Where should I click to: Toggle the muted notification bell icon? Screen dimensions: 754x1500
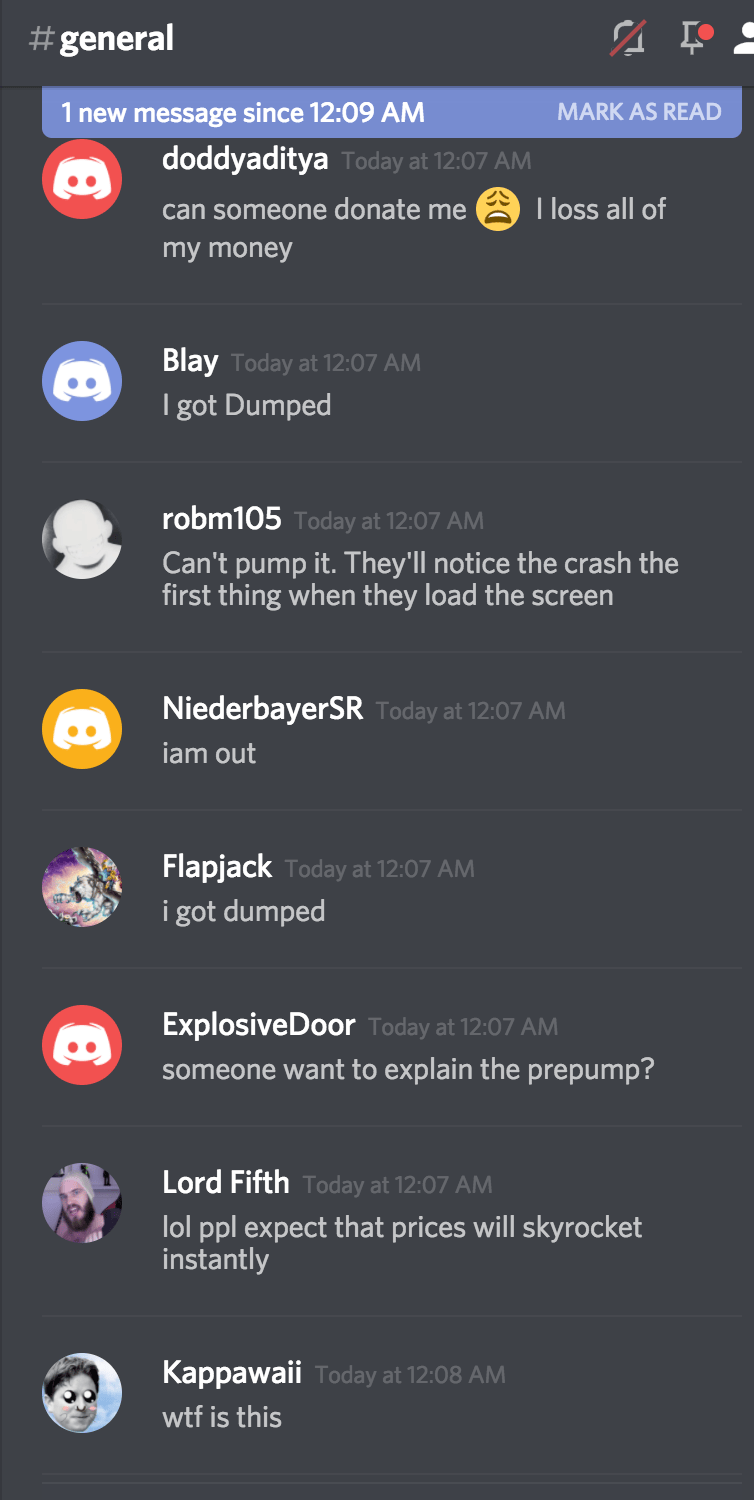pyautogui.click(x=628, y=39)
